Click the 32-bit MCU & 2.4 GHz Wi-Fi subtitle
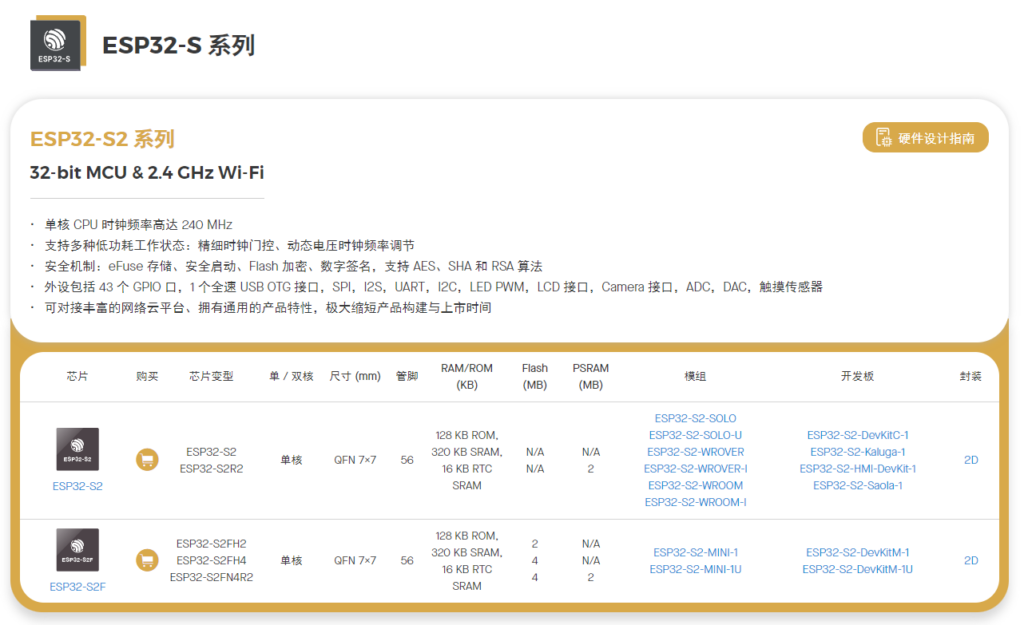1024x625 pixels. 147,172
